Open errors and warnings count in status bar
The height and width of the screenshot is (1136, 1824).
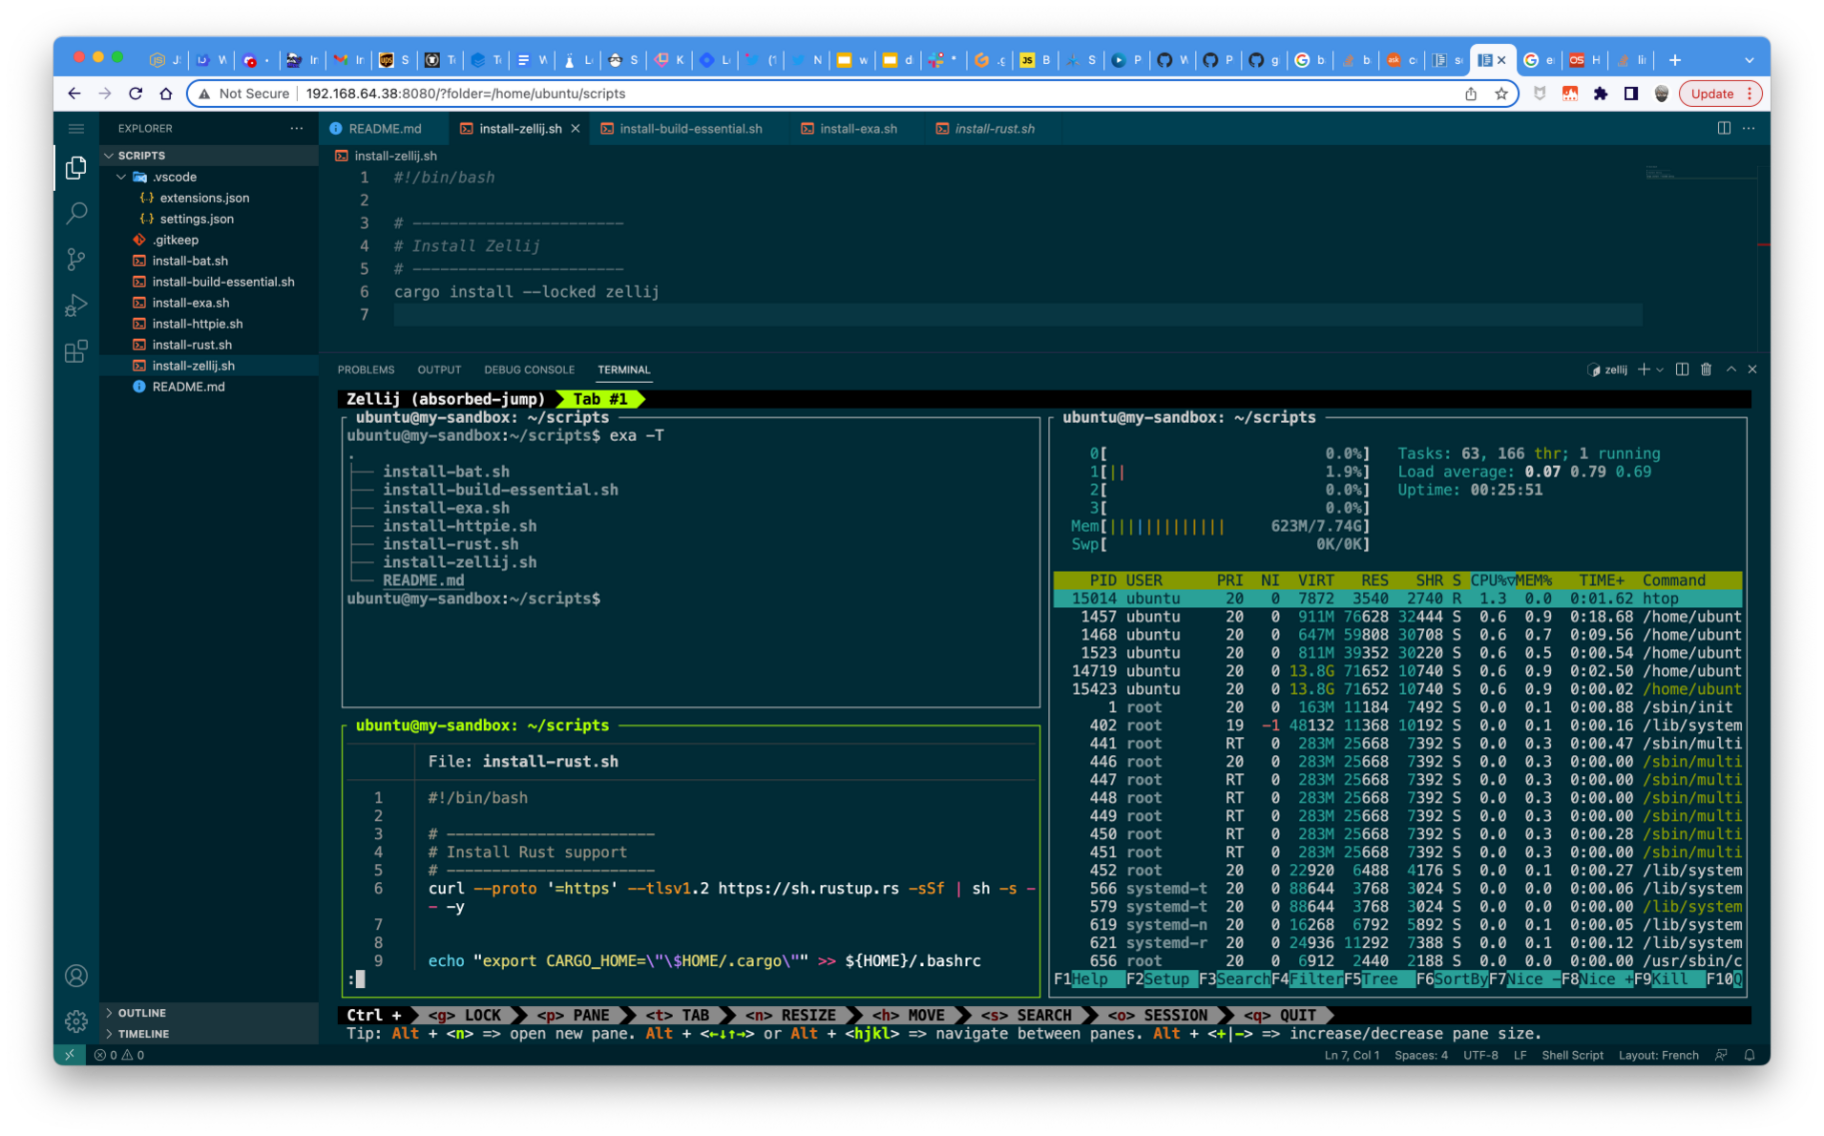[x=119, y=1054]
